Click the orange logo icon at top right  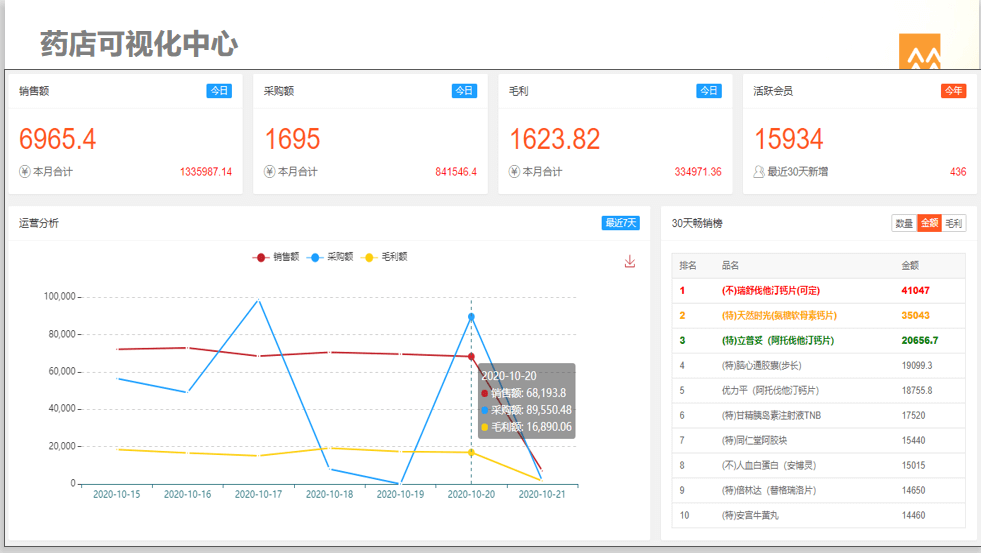pyautogui.click(x=919, y=56)
